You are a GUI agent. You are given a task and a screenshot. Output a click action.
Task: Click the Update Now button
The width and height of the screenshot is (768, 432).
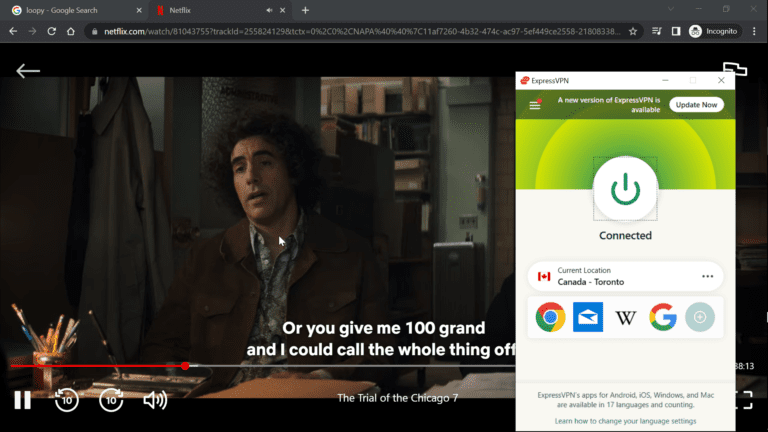point(696,105)
